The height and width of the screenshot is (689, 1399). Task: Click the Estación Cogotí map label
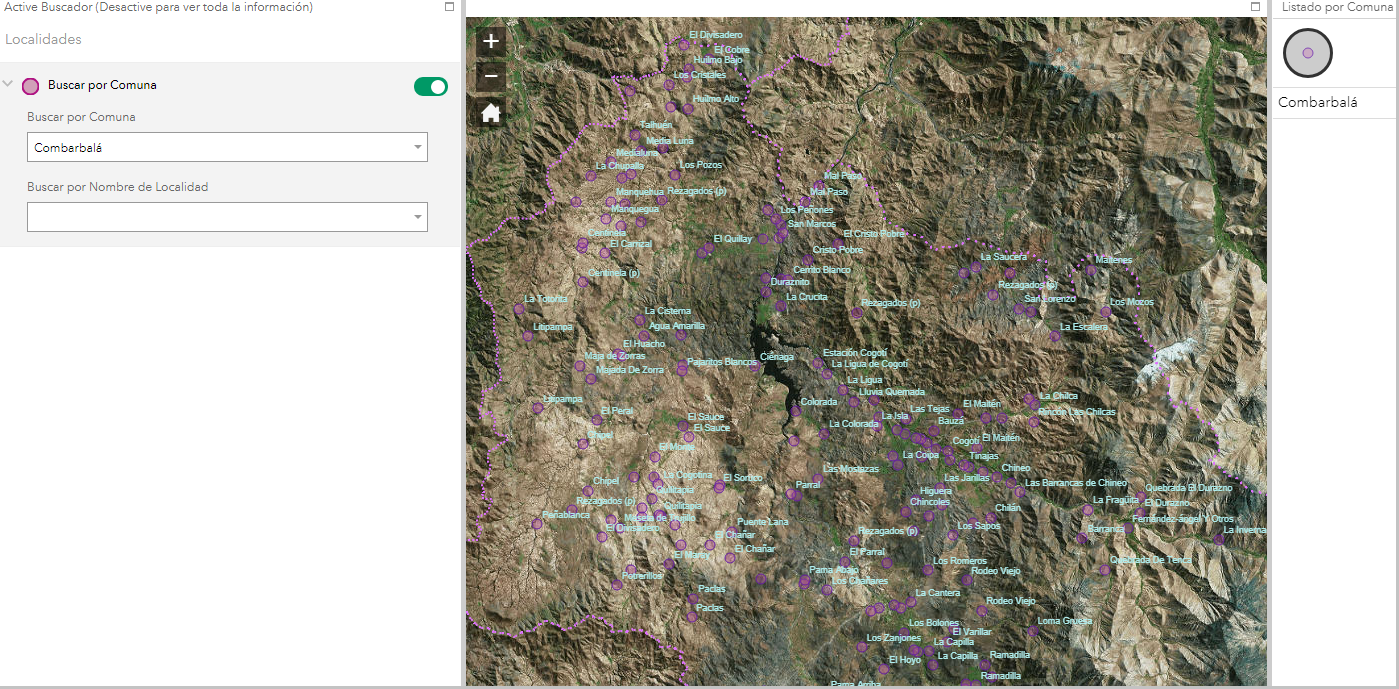click(855, 353)
